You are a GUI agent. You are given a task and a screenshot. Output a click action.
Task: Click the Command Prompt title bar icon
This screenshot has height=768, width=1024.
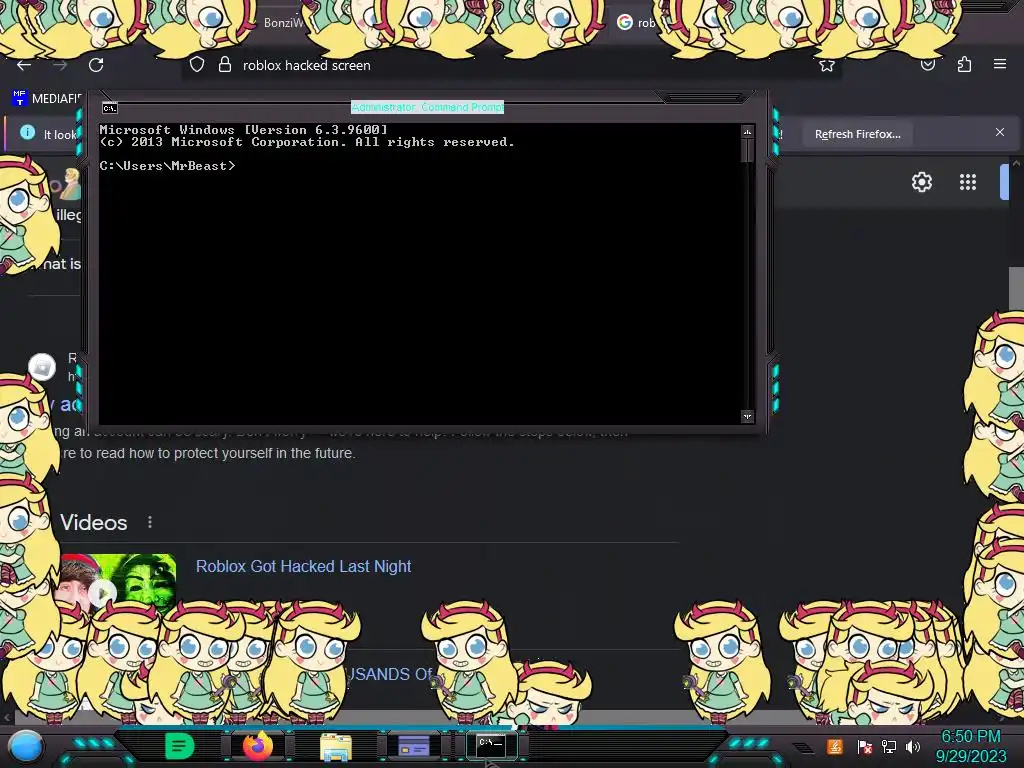coord(110,108)
